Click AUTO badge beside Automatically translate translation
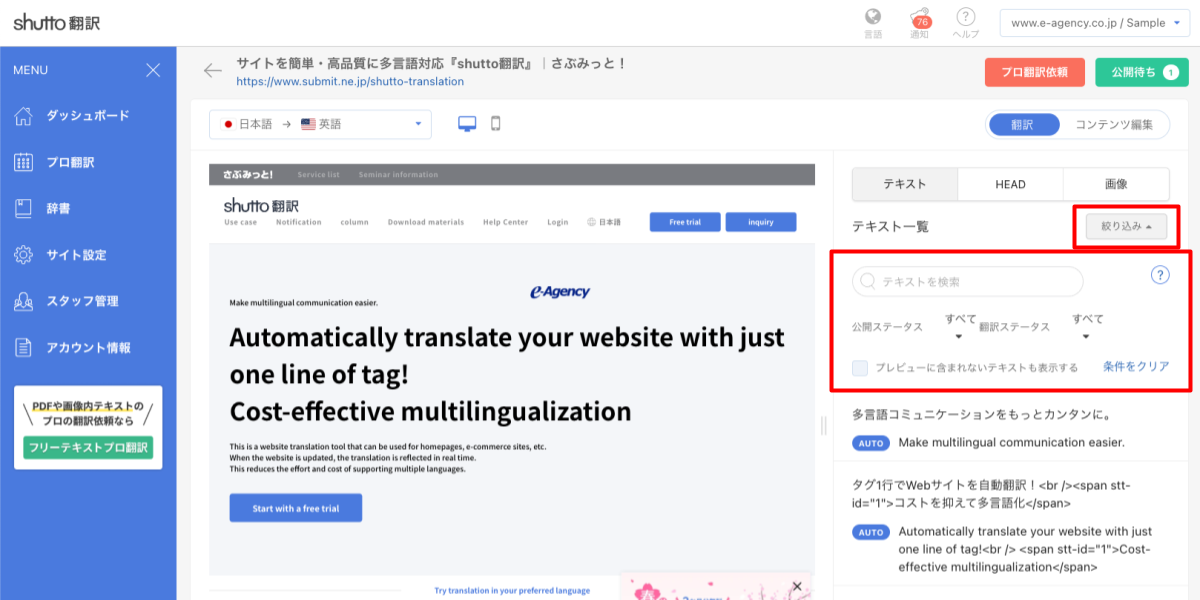Image resolution: width=1200 pixels, height=600 pixels. pos(871,532)
